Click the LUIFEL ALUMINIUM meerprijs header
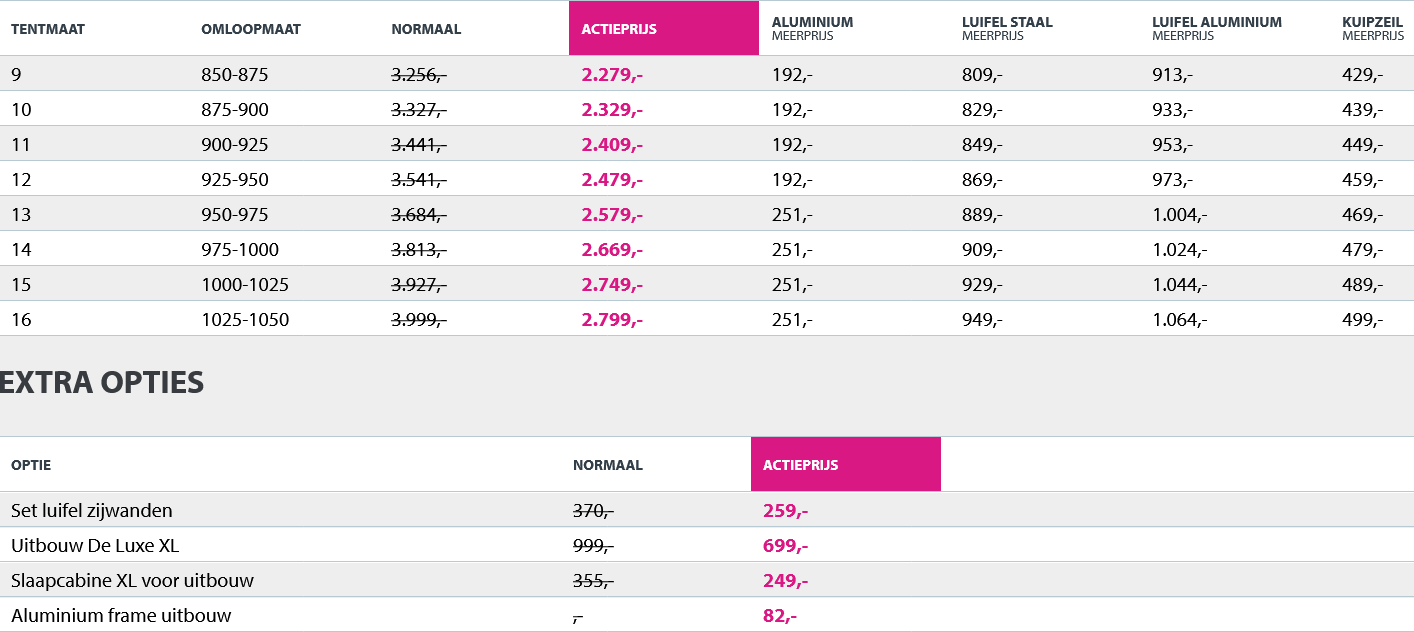The image size is (1414, 632). pos(1216,28)
